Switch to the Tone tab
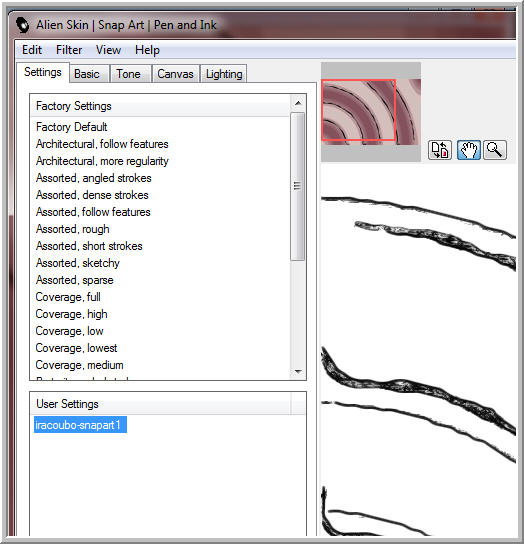524x544 pixels. [128, 74]
